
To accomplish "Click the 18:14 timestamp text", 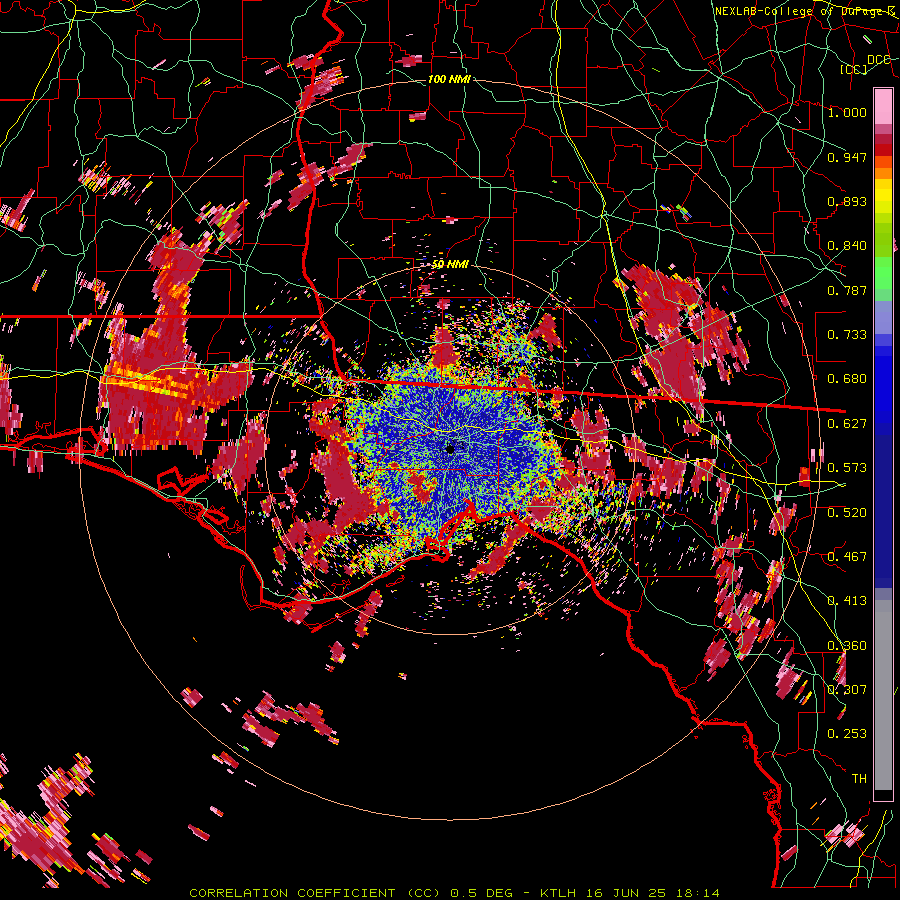I will 697,893.
